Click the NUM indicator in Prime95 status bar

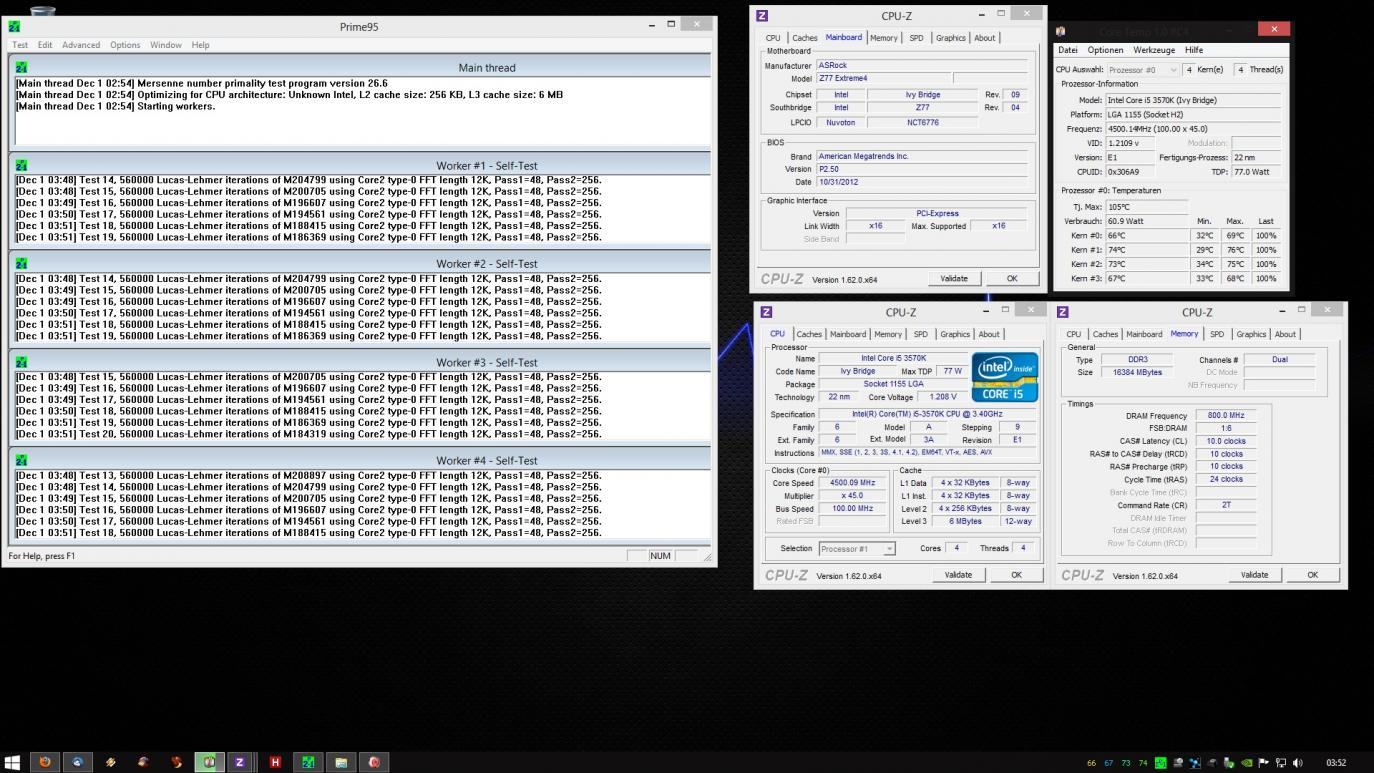tap(660, 556)
